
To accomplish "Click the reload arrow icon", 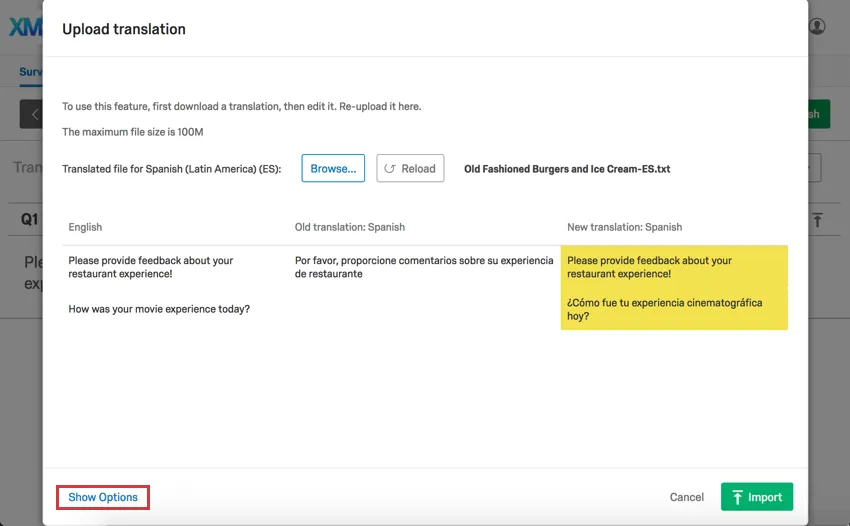I will (x=390, y=169).
